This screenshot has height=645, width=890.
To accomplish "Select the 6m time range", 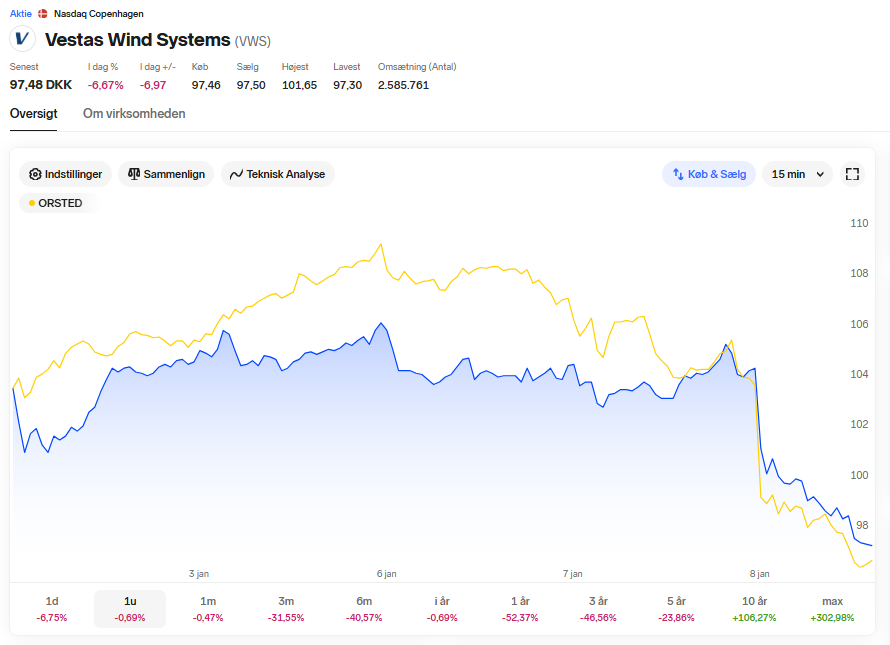I will click(364, 609).
